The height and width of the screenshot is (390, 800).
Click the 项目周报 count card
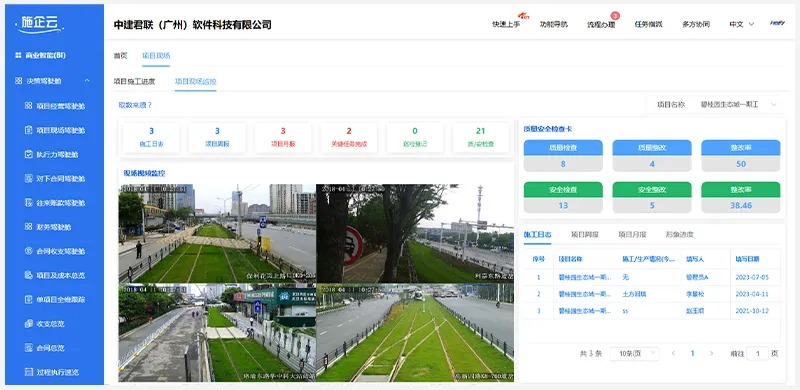point(217,137)
